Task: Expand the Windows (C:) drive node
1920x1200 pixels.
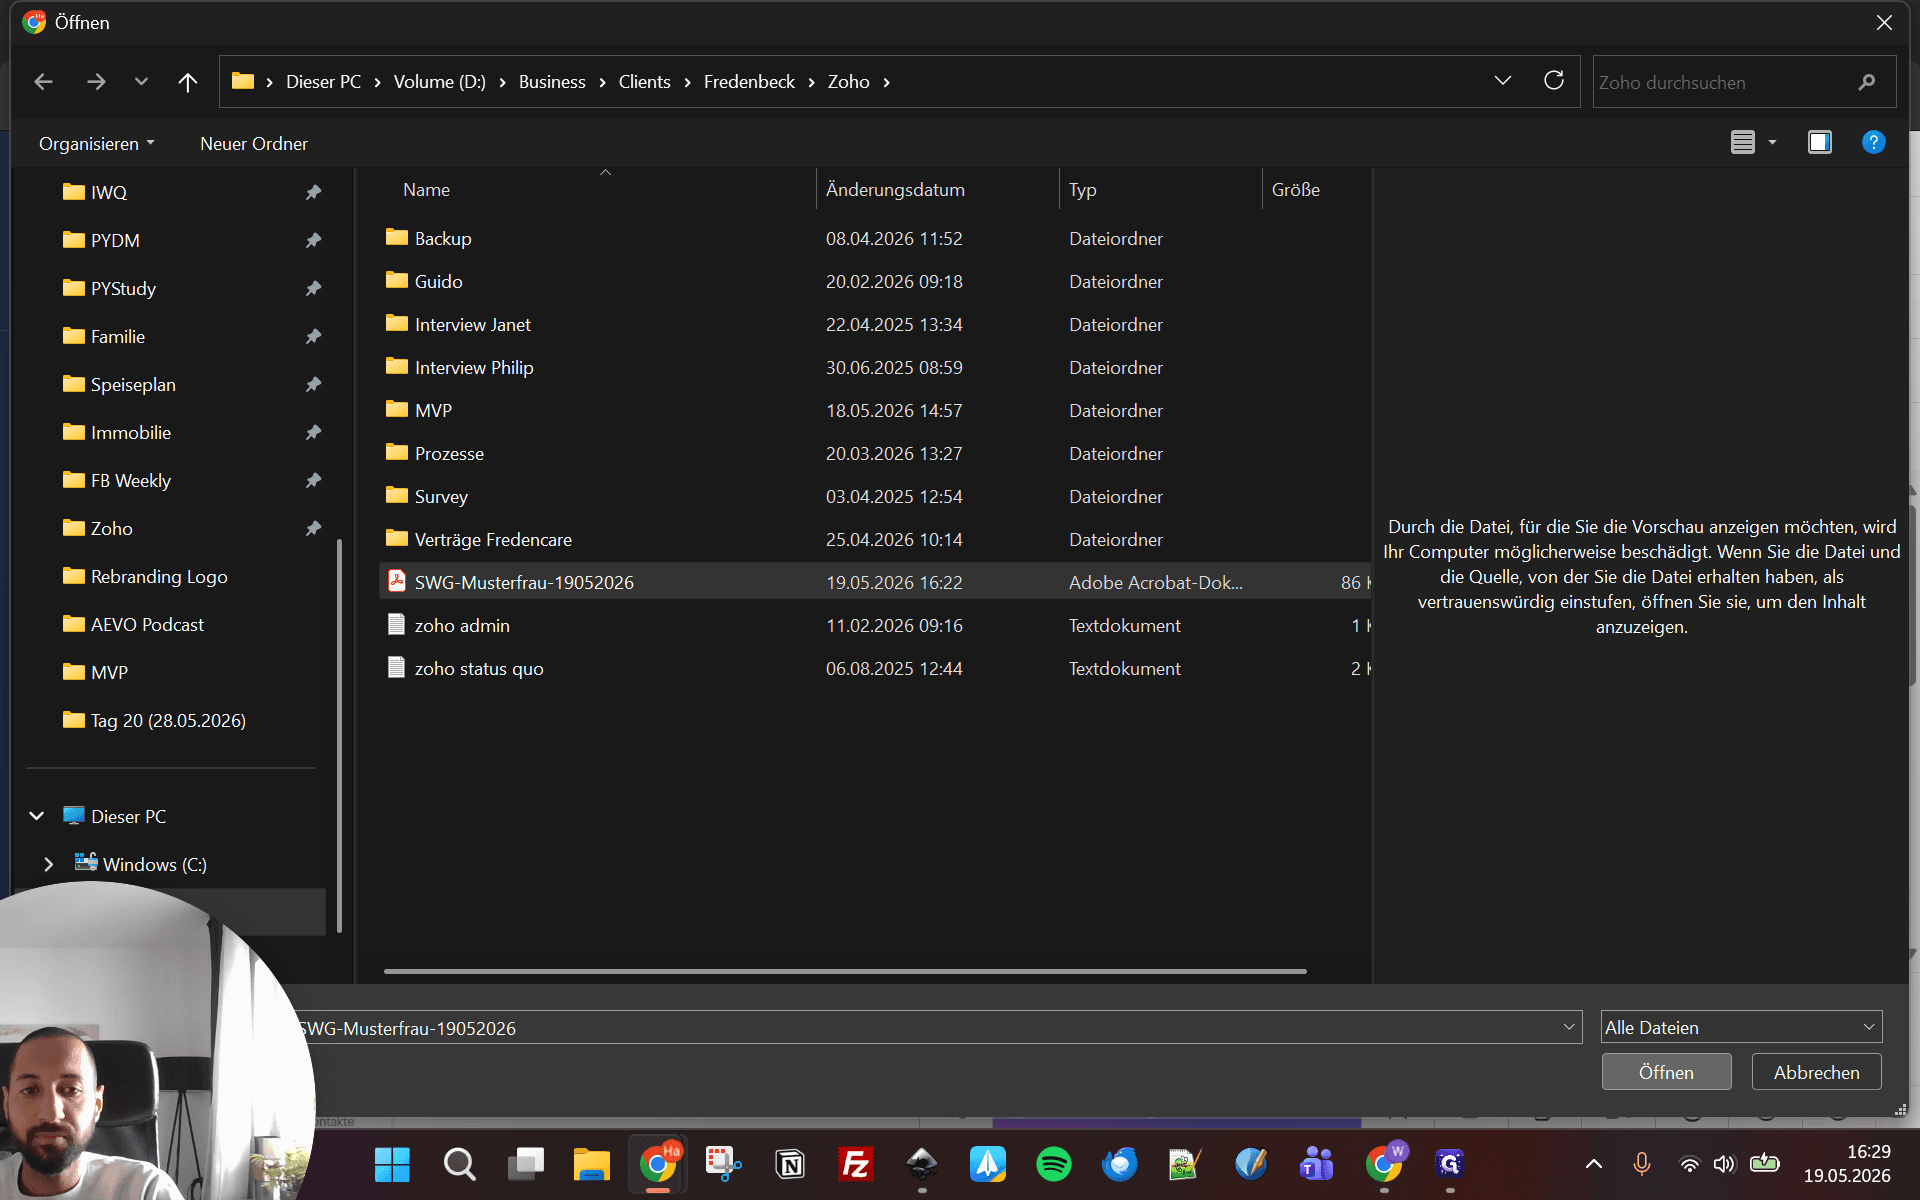Action: pyautogui.click(x=48, y=864)
